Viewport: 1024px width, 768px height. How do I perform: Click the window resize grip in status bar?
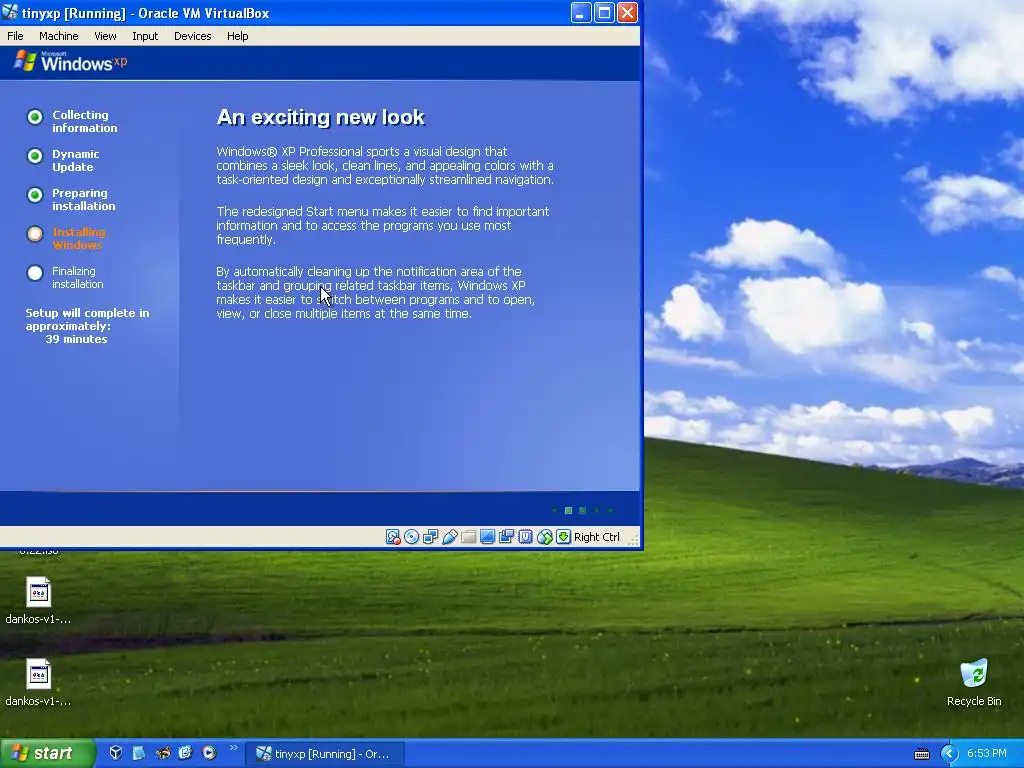click(x=633, y=539)
